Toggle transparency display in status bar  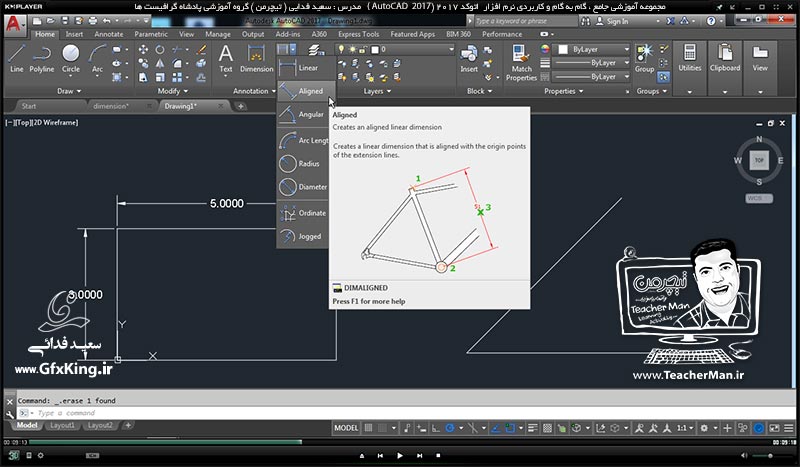coord(547,428)
